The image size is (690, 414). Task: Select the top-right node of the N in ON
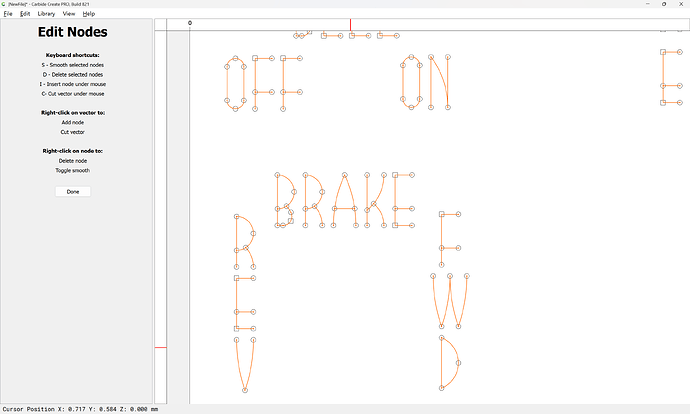pyautogui.click(x=447, y=57)
